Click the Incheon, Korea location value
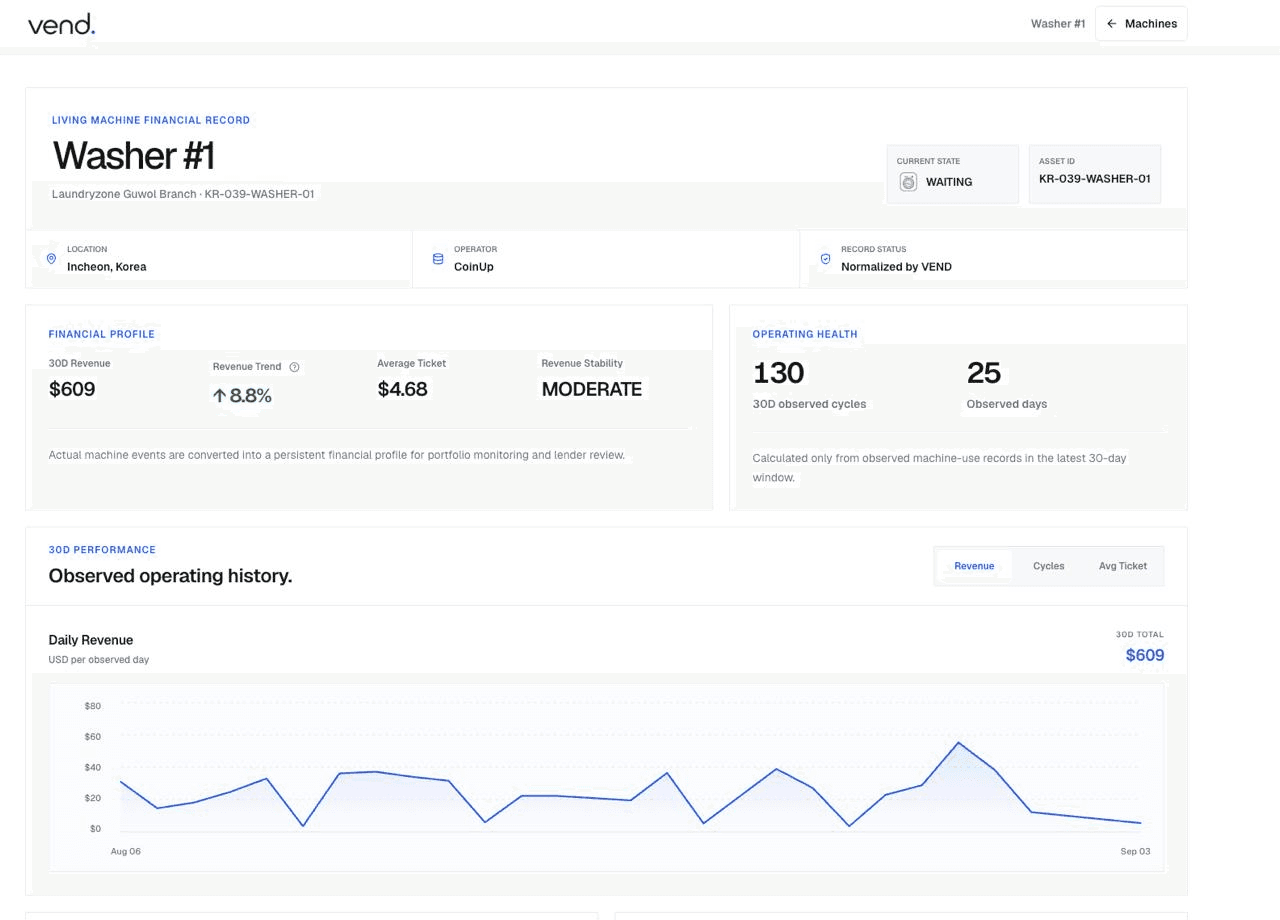This screenshot has width=1280, height=920. pyautogui.click(x=107, y=267)
